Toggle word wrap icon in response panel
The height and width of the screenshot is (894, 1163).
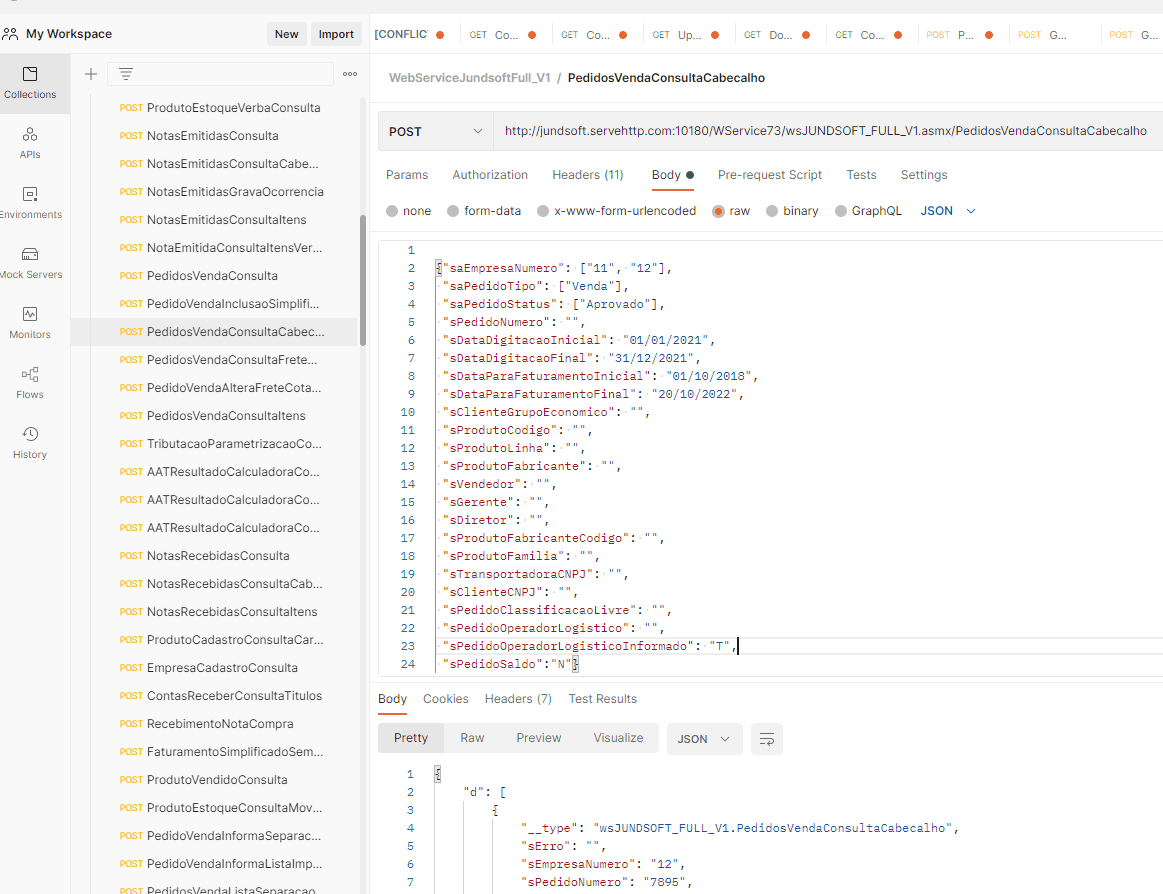[767, 739]
